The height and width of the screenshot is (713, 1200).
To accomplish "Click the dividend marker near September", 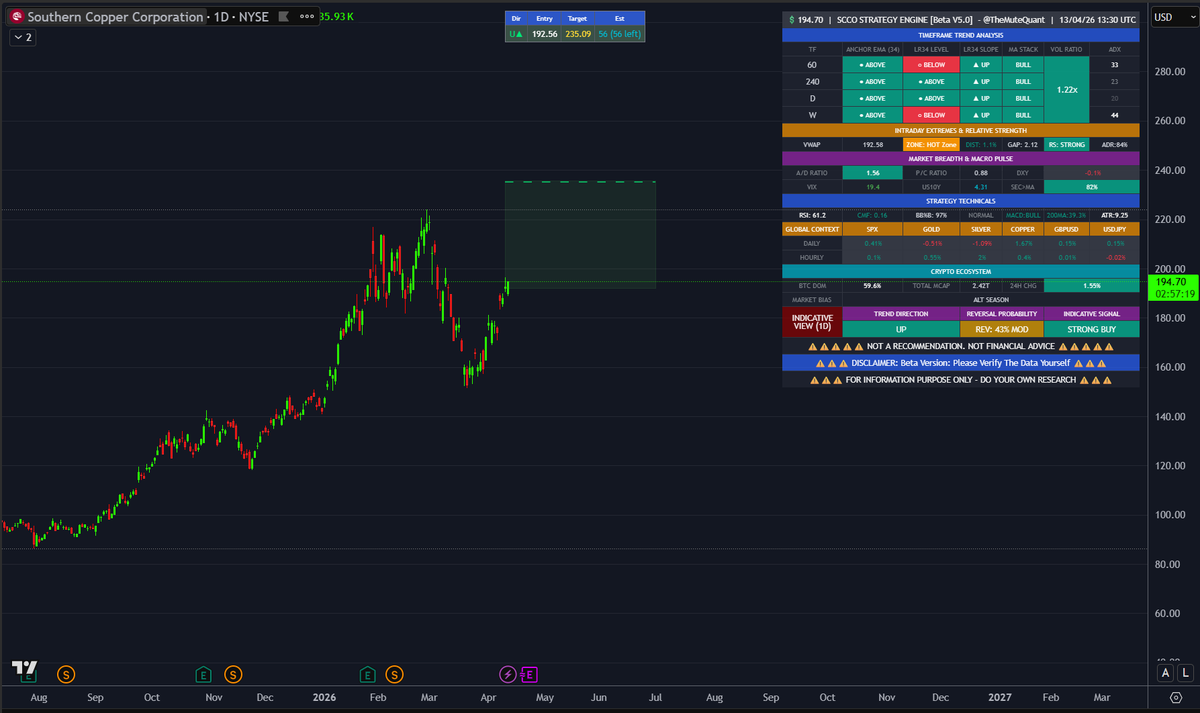I will 65,674.
